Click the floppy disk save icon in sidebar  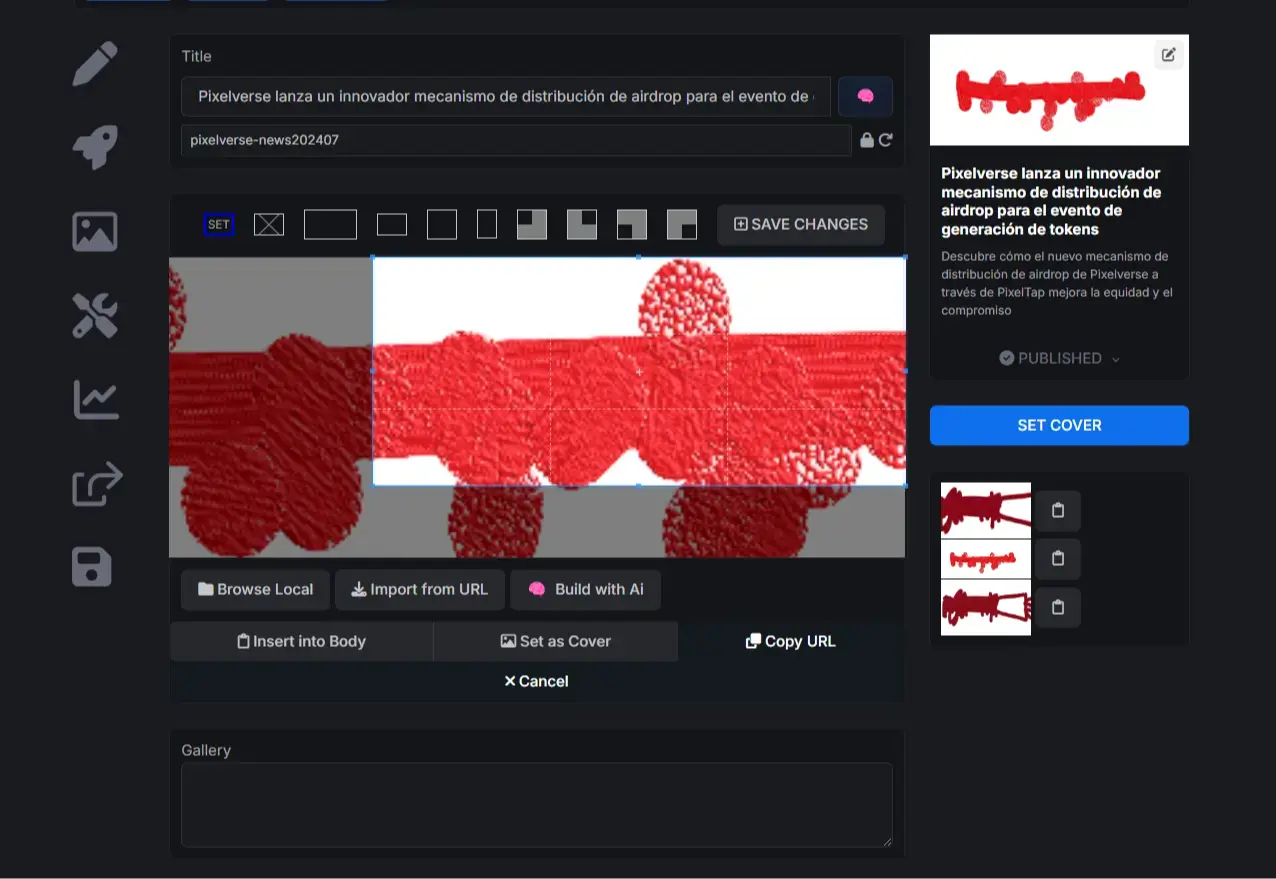click(92, 566)
